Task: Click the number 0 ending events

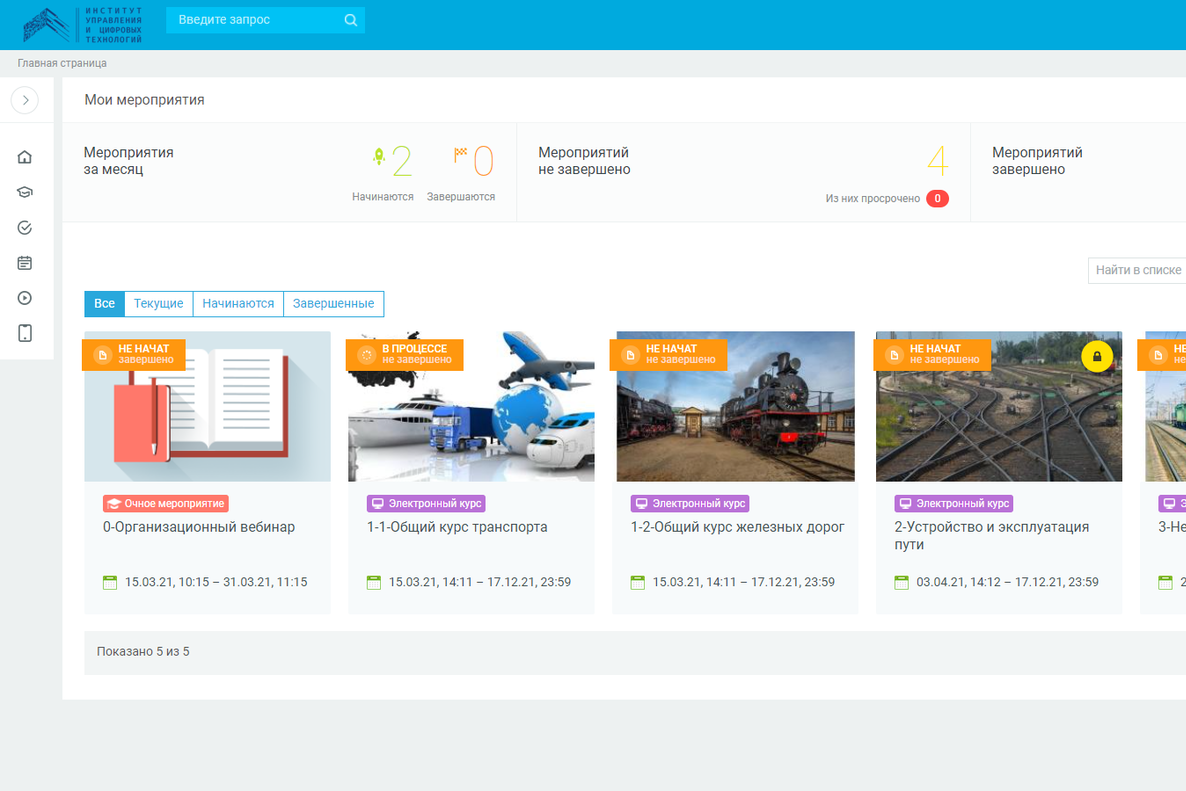Action: [483, 160]
